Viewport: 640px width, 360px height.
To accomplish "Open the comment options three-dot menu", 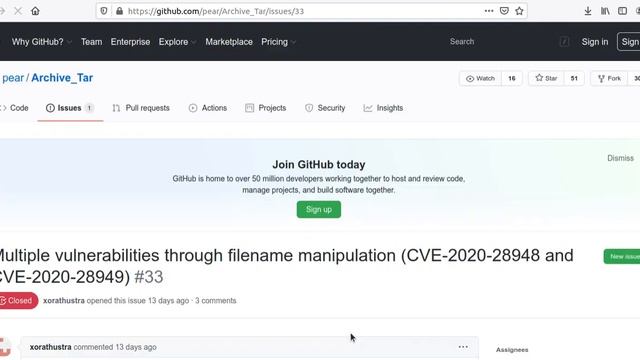I will coord(463,347).
